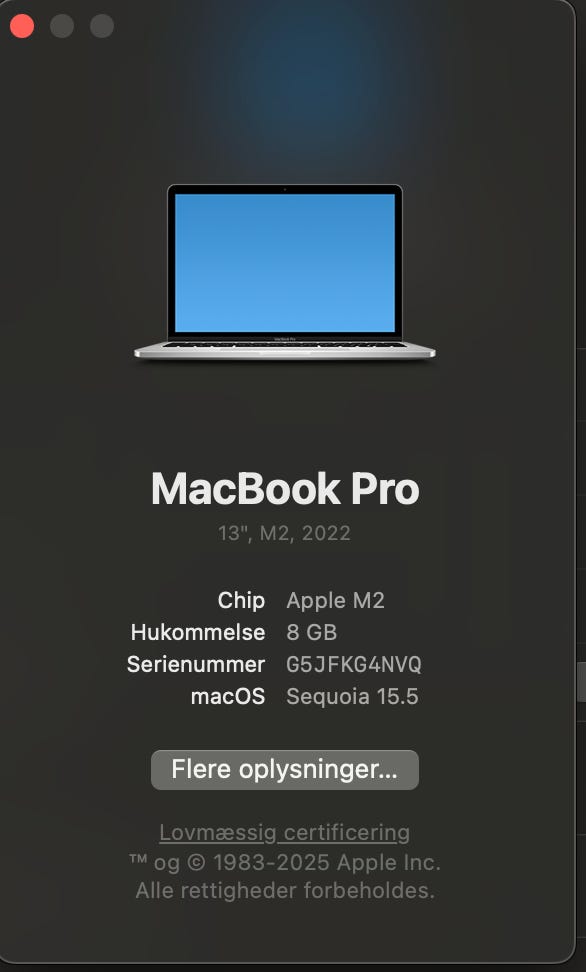Select the serial number G5JFKG4NVQ
This screenshot has width=586, height=972.
[x=353, y=665]
